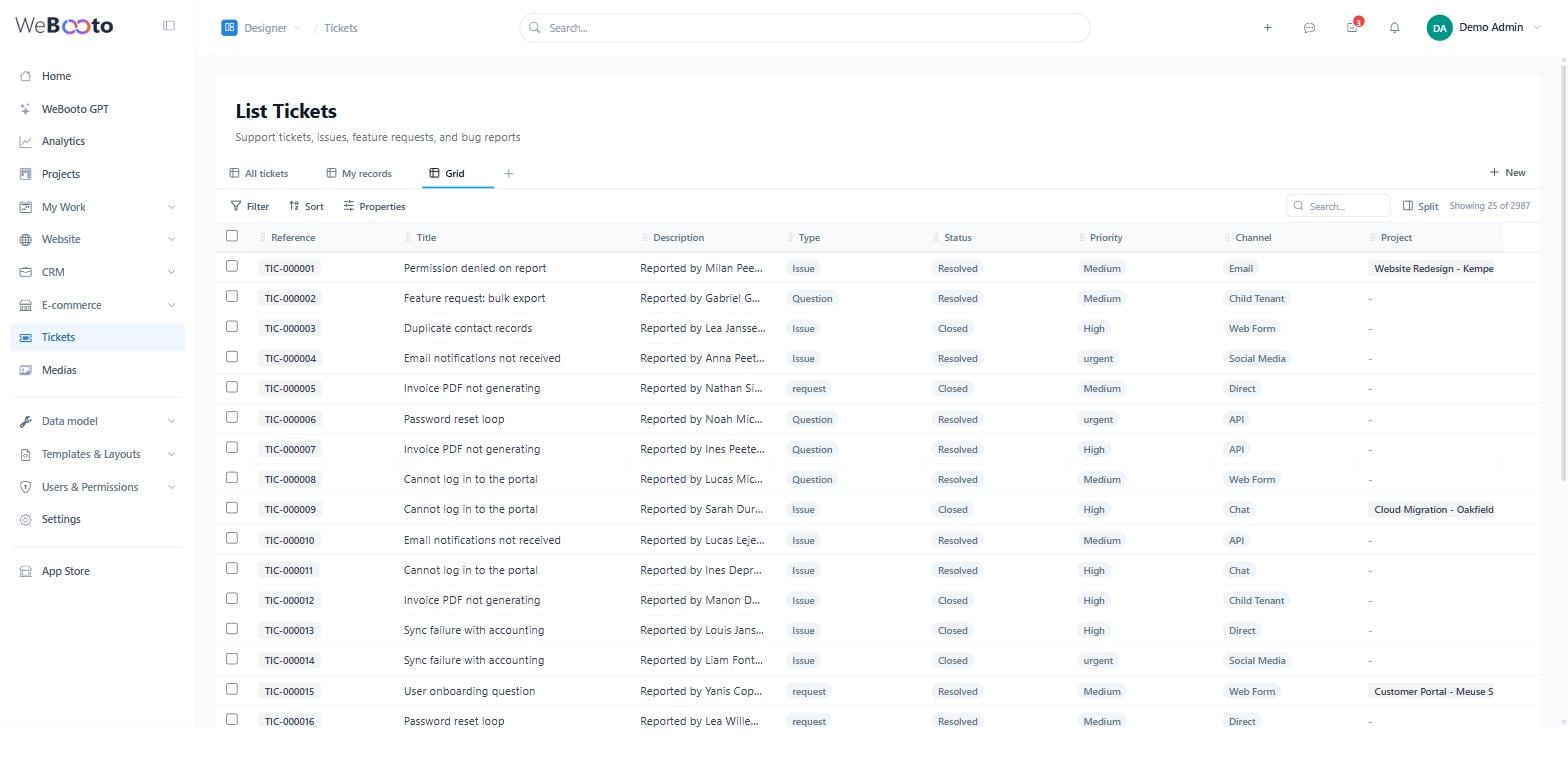Viewport: 1568px width, 772px height.
Task: Open the Filter options
Action: tap(250, 206)
